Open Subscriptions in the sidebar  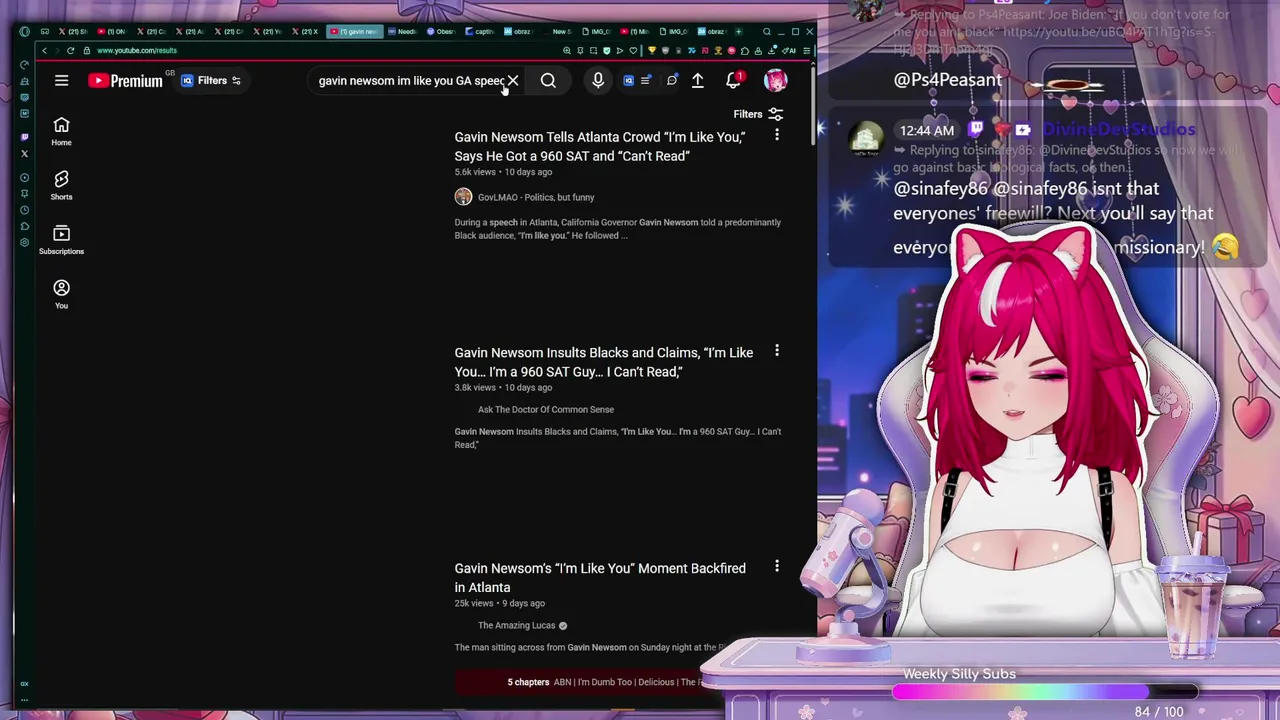(x=61, y=240)
